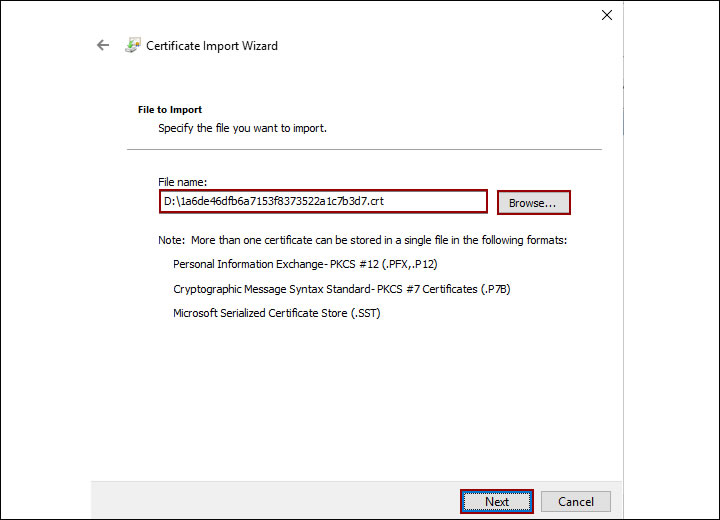Click the 'Specify the file you want to import' text
The width and height of the screenshot is (720, 520).
(x=242, y=128)
